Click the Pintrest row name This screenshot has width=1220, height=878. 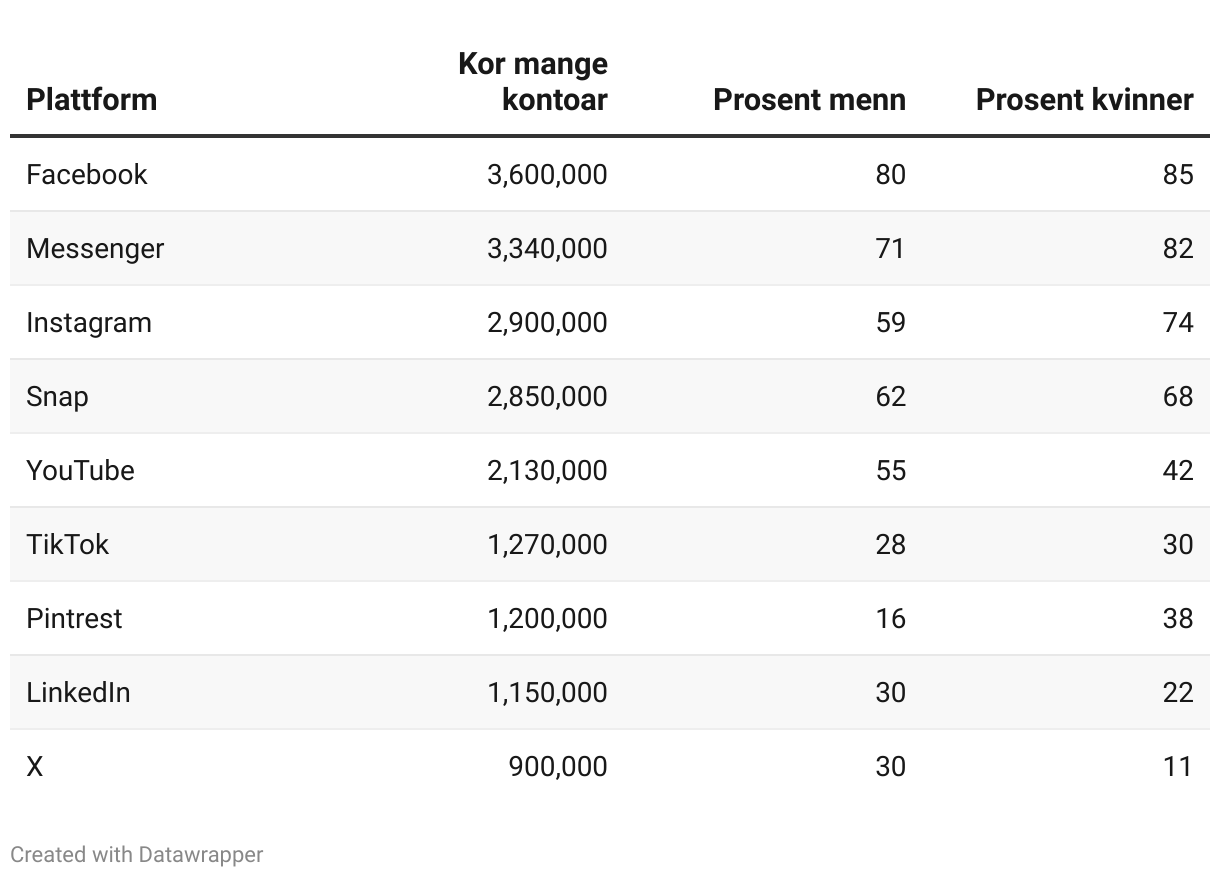pos(74,619)
